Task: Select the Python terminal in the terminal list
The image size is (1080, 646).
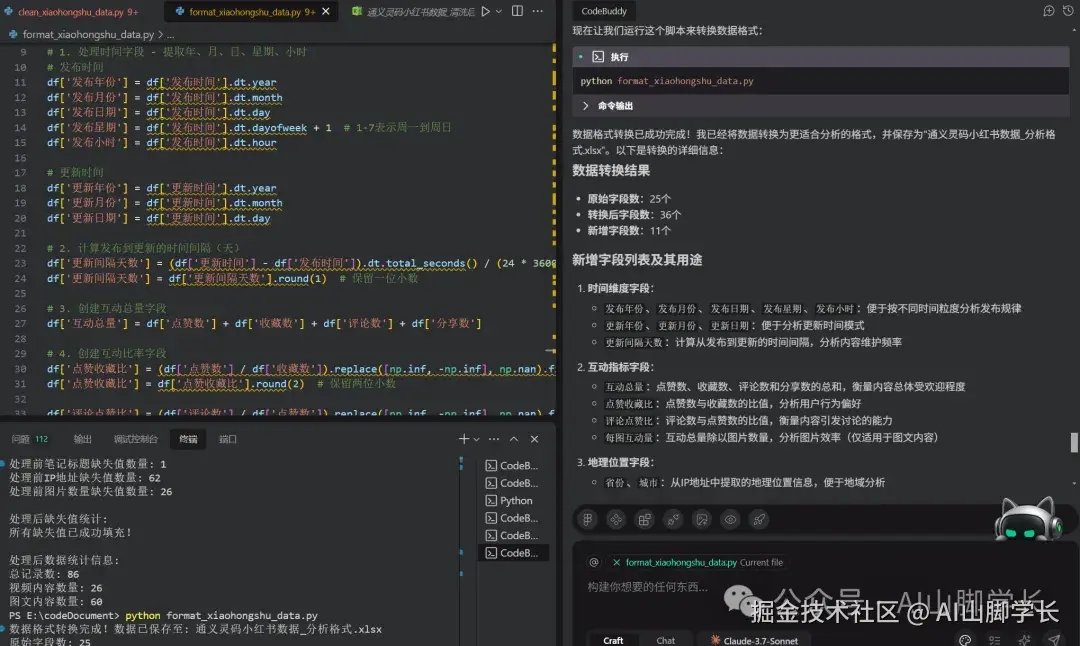Action: click(512, 500)
